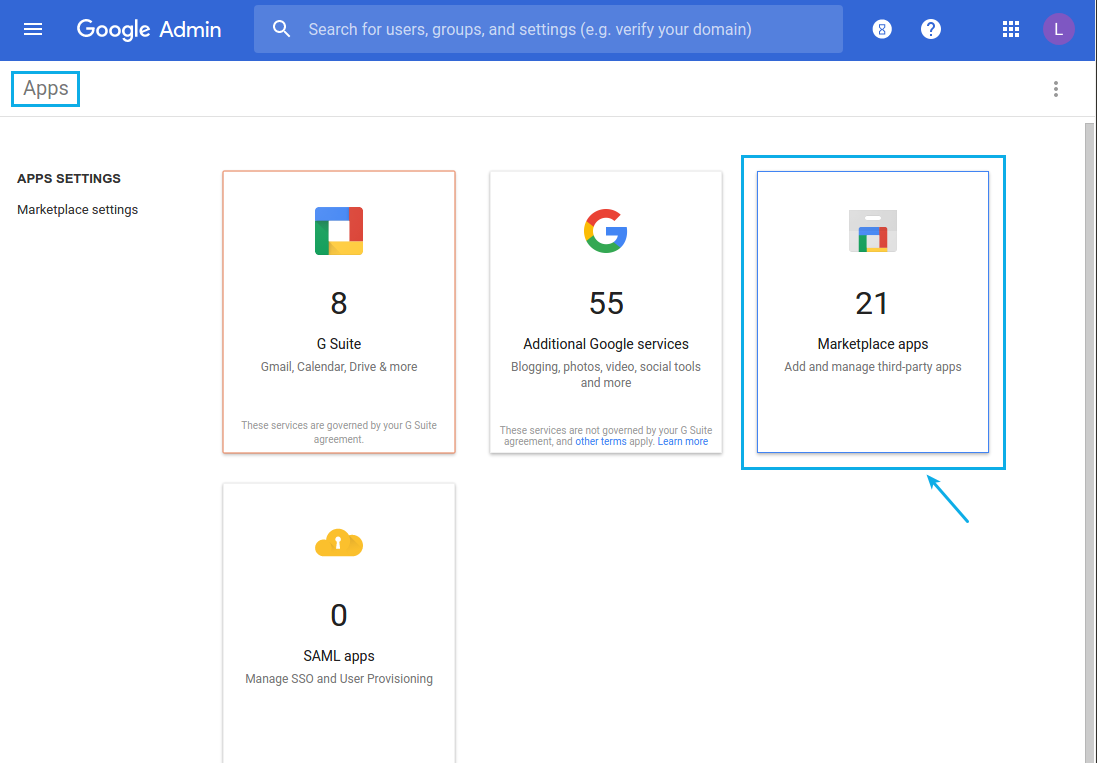This screenshot has height=763, width=1097.
Task: Follow the other terms link
Action: pyautogui.click(x=599, y=440)
